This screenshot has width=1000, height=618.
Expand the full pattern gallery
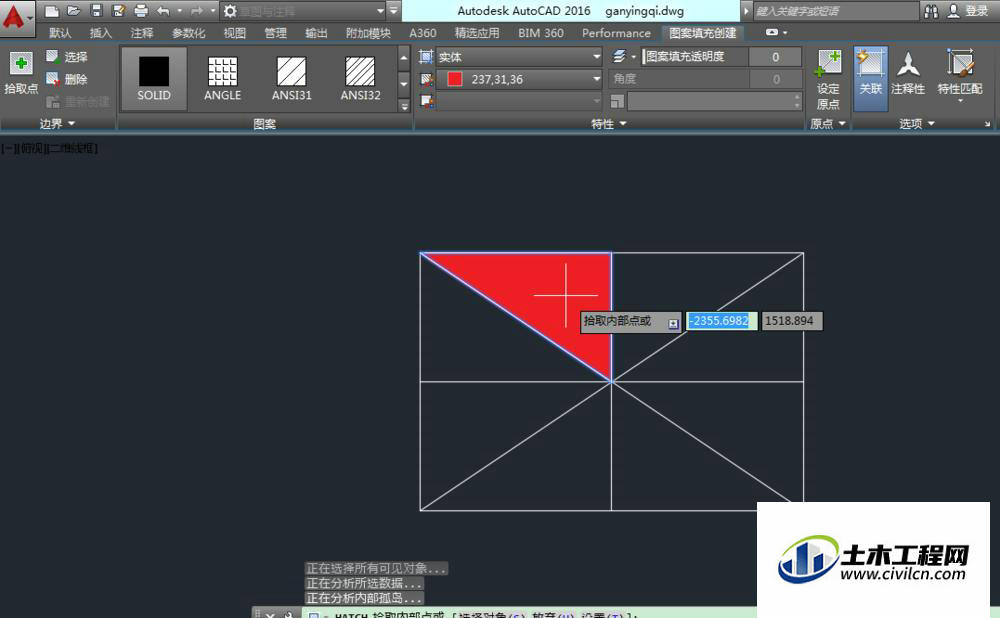click(404, 106)
